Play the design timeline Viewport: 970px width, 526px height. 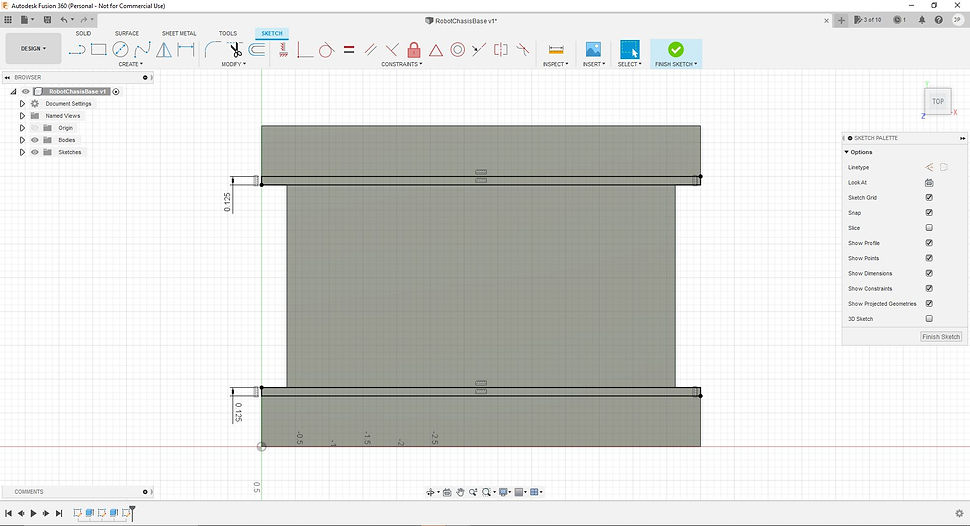pyautogui.click(x=33, y=513)
